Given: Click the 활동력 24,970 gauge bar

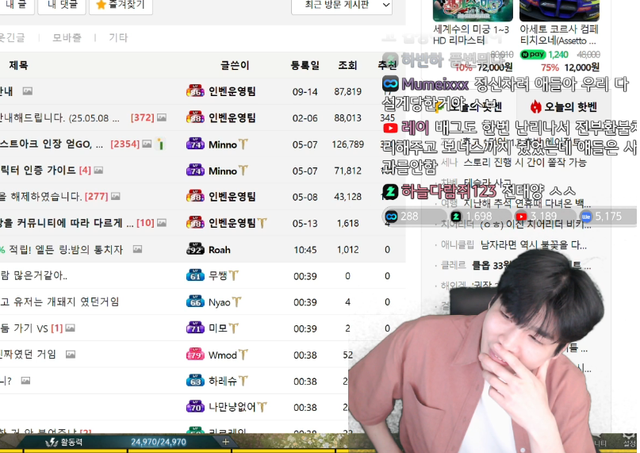Looking at the screenshot, I should (x=157, y=441).
